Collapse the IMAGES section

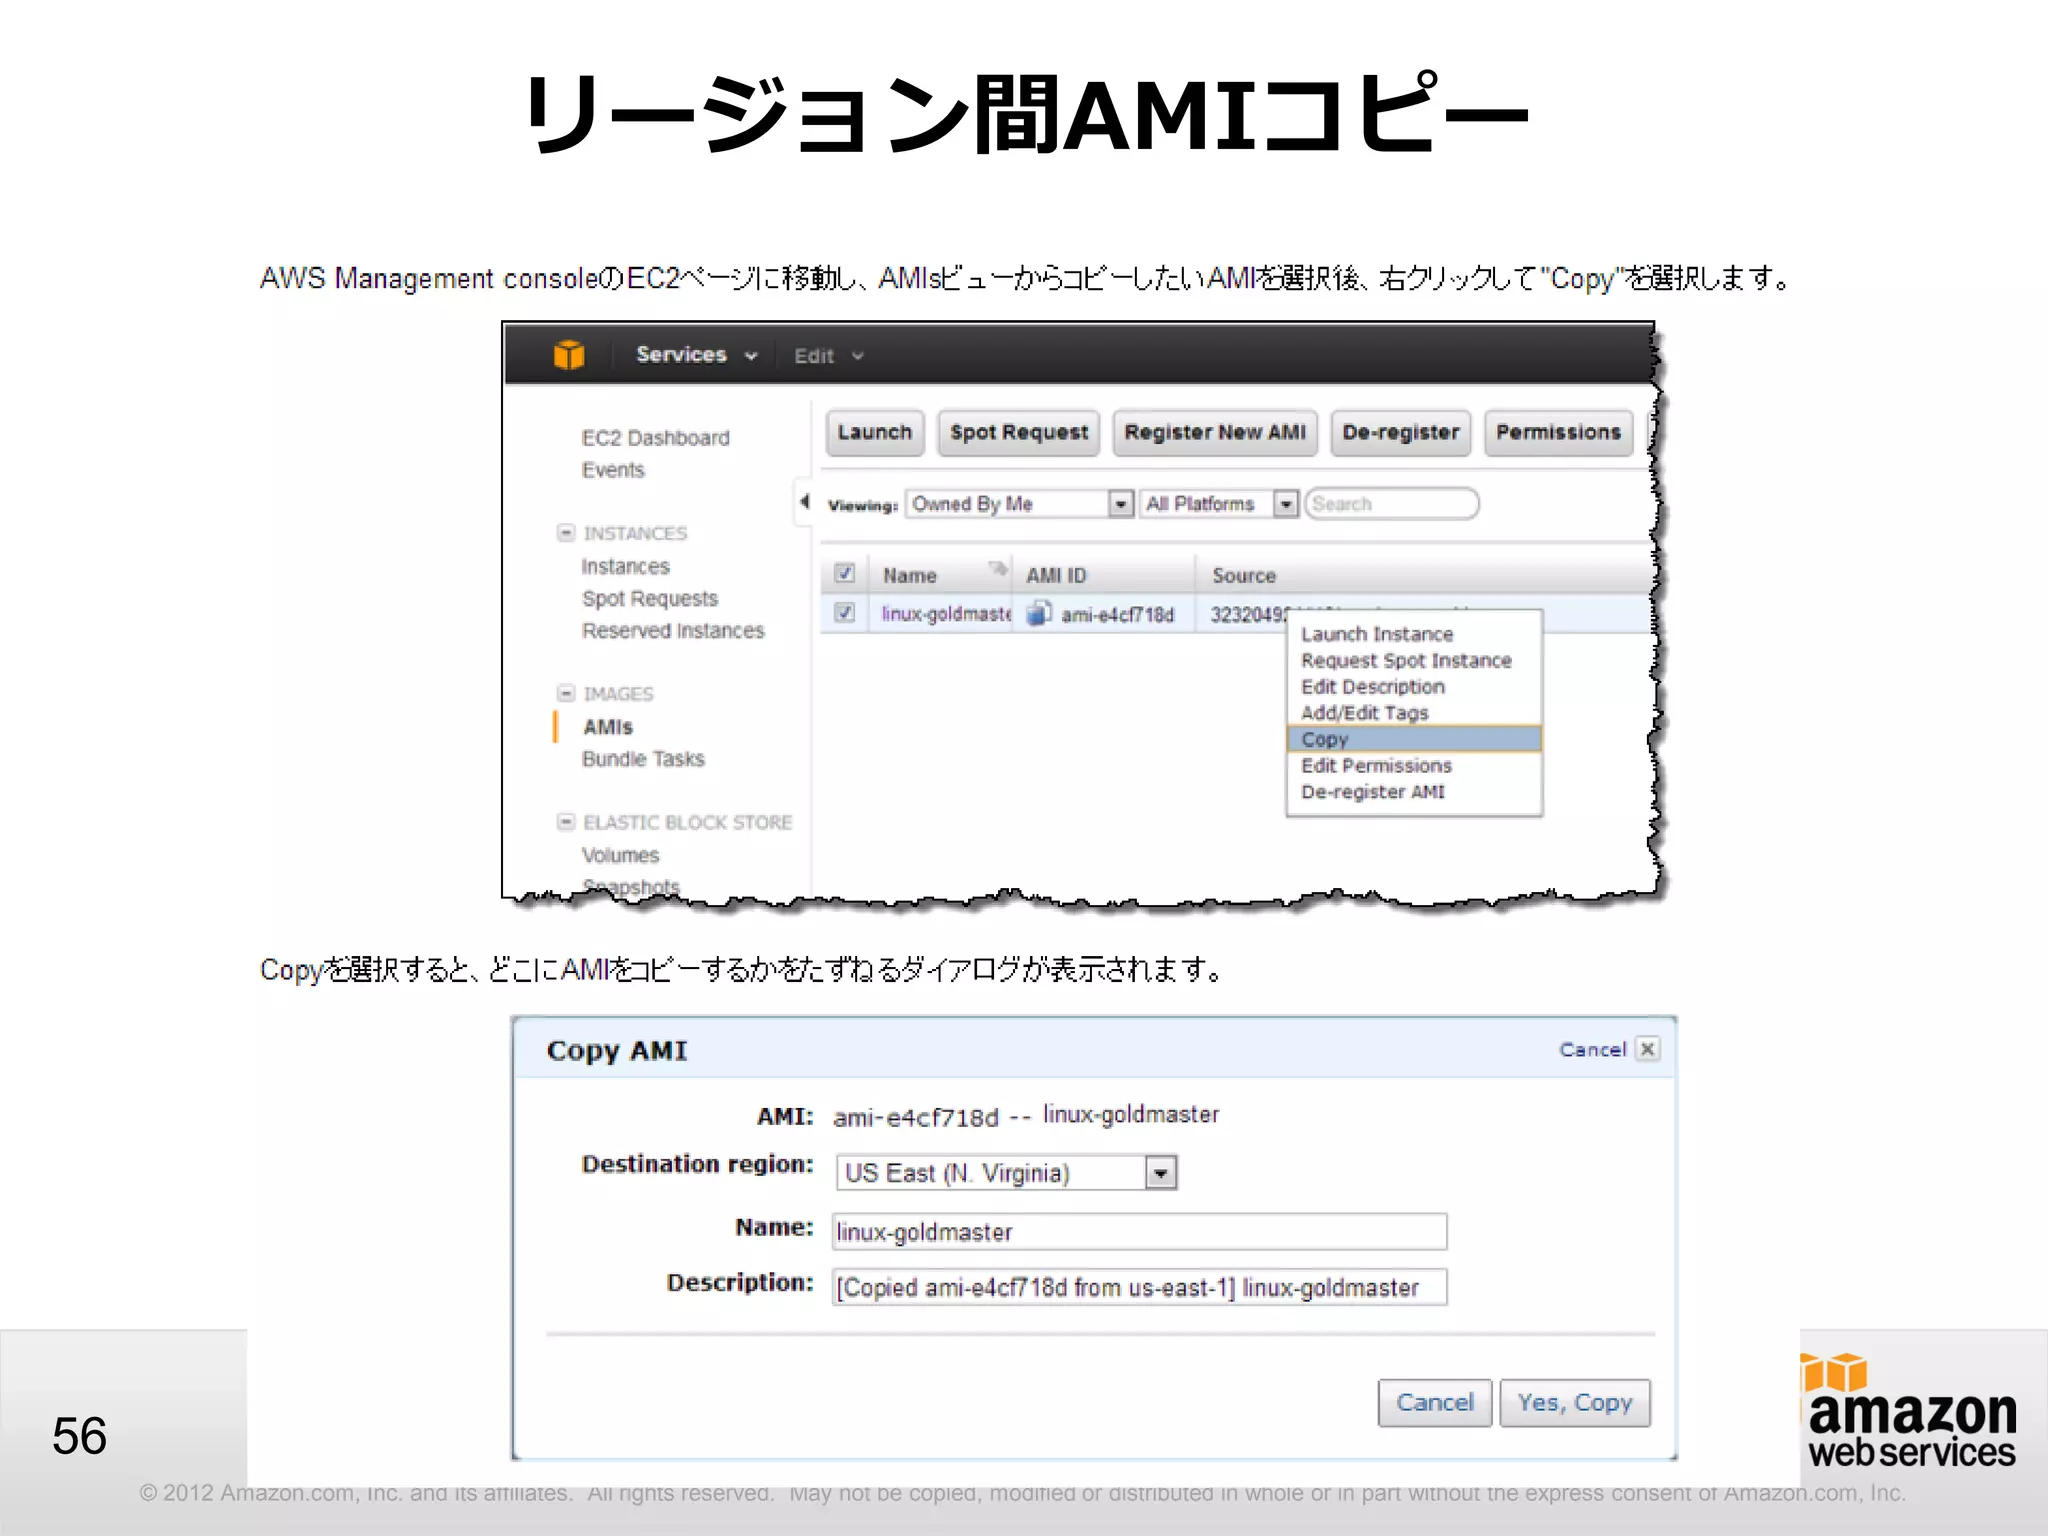(566, 693)
